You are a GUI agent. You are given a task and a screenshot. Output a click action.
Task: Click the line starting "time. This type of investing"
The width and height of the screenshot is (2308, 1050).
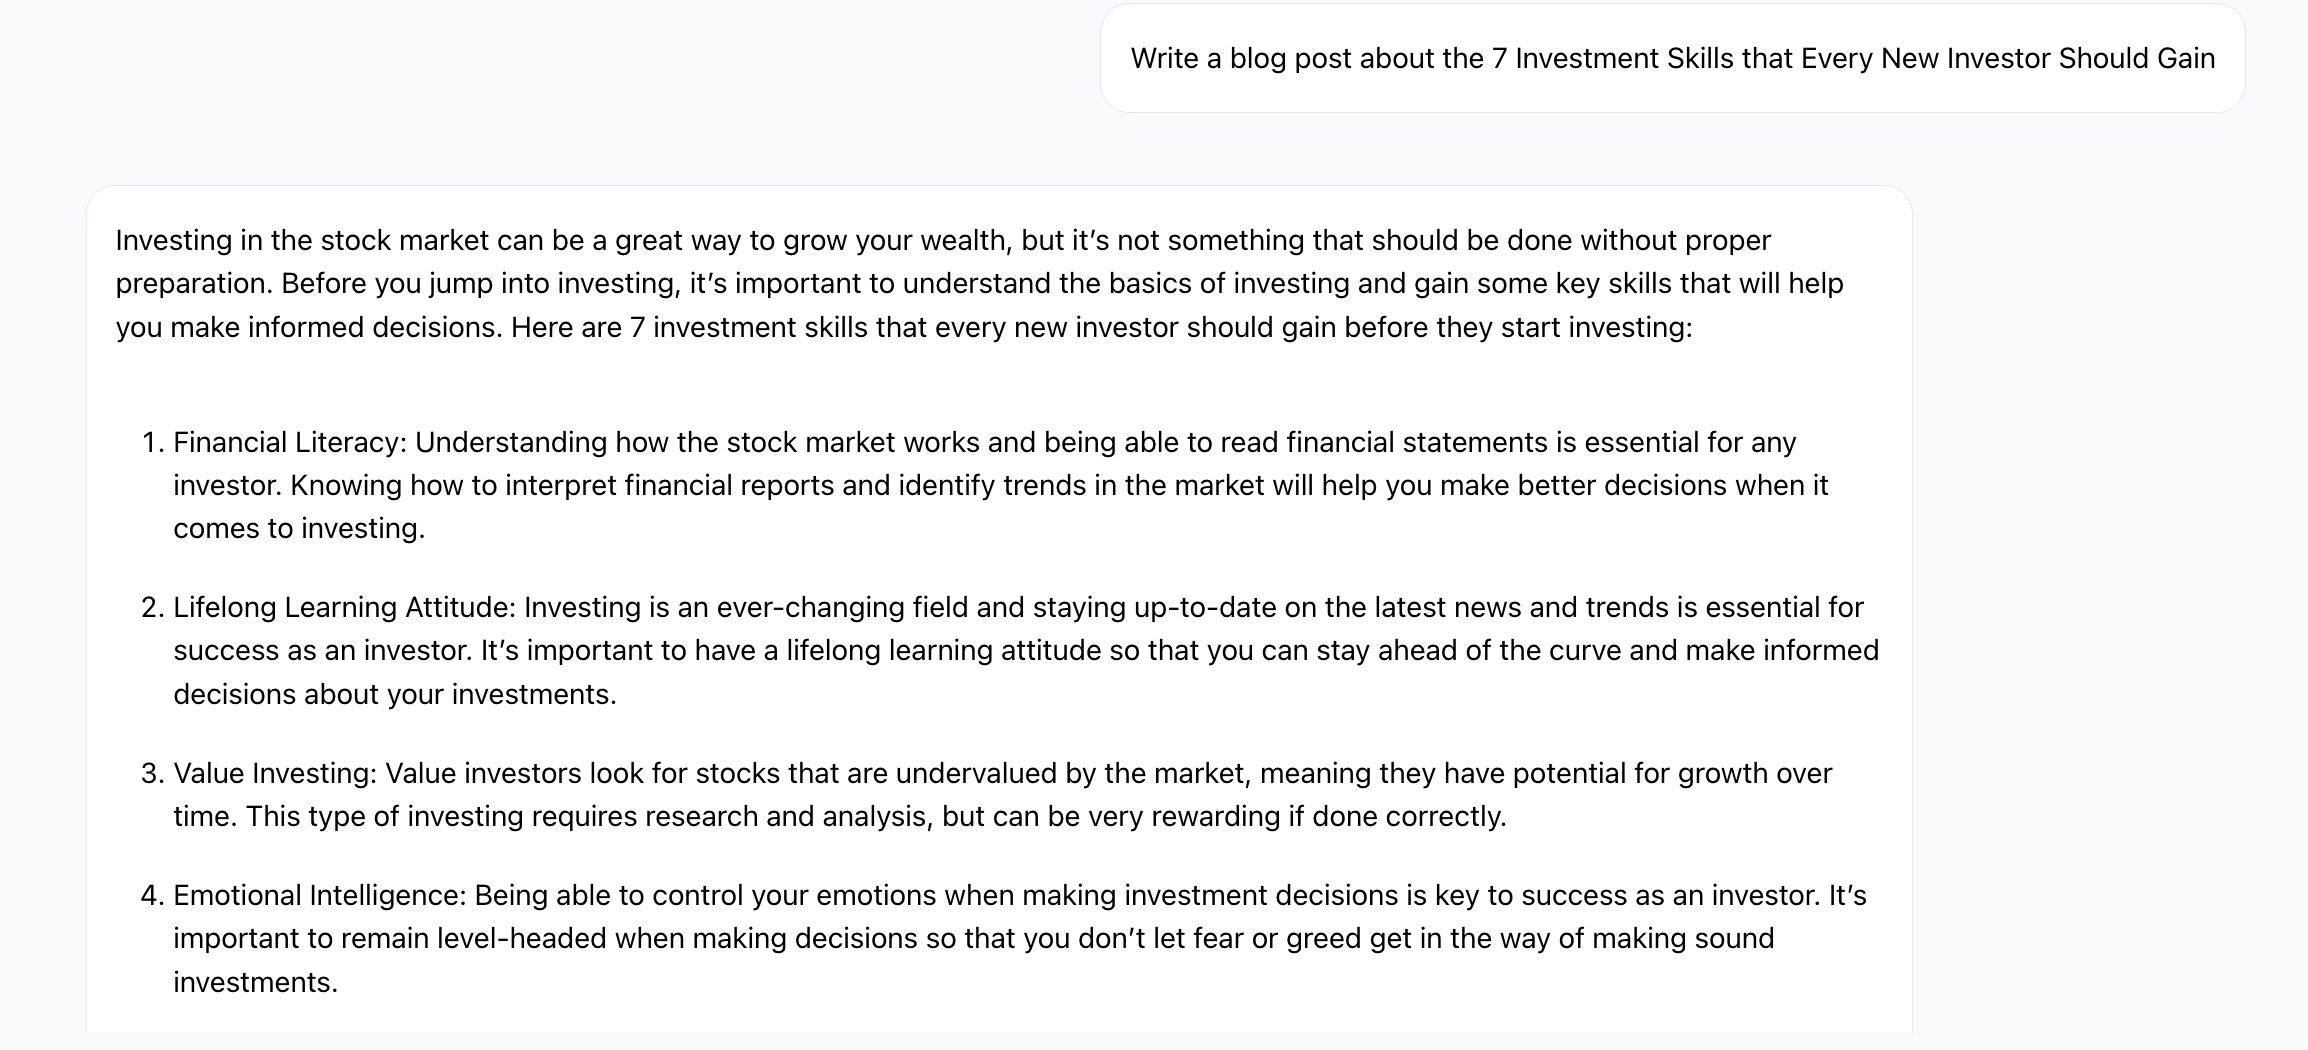(x=840, y=817)
